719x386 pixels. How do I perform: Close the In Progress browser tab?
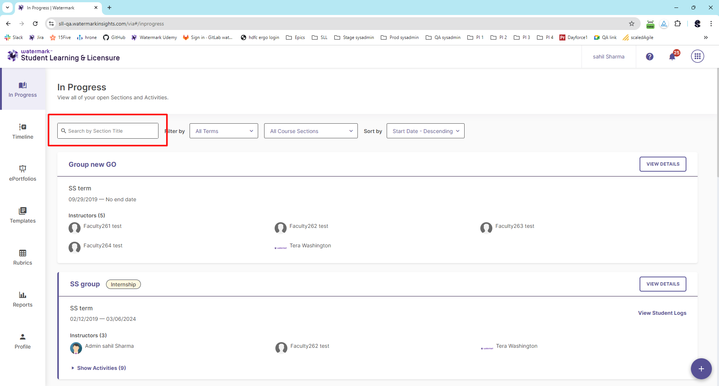click(x=95, y=8)
